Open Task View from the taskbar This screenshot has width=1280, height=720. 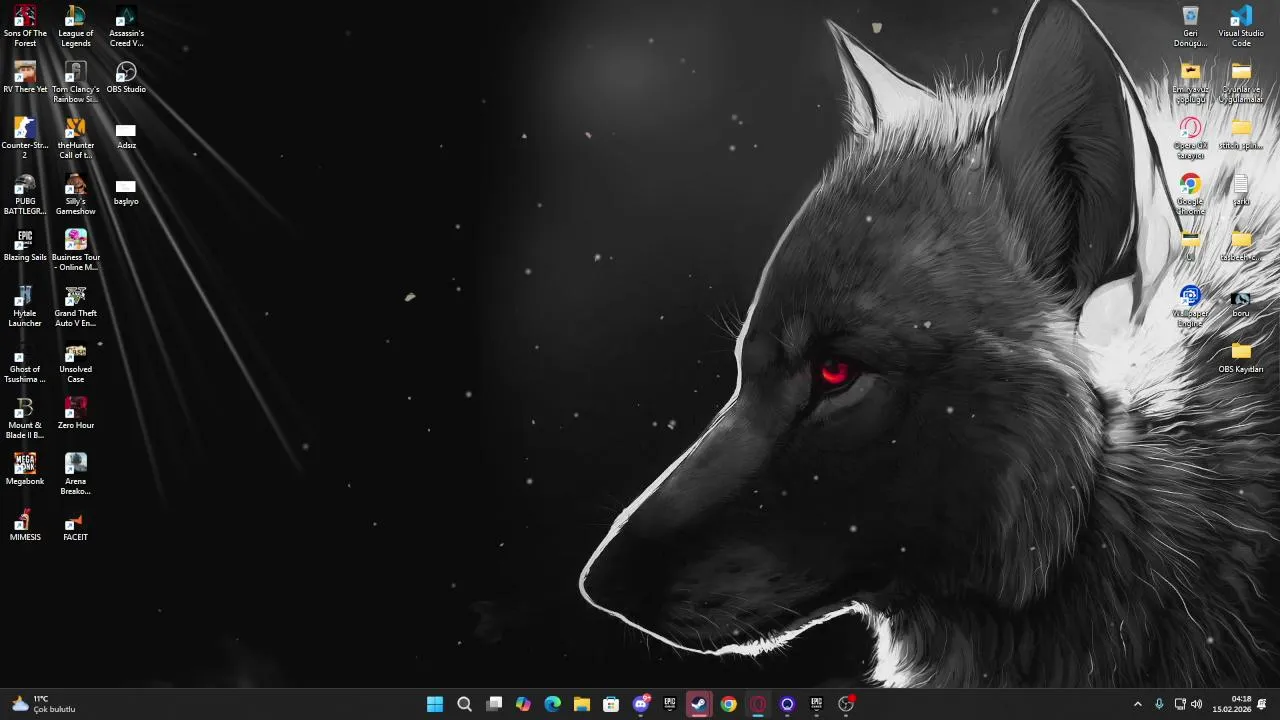494,704
